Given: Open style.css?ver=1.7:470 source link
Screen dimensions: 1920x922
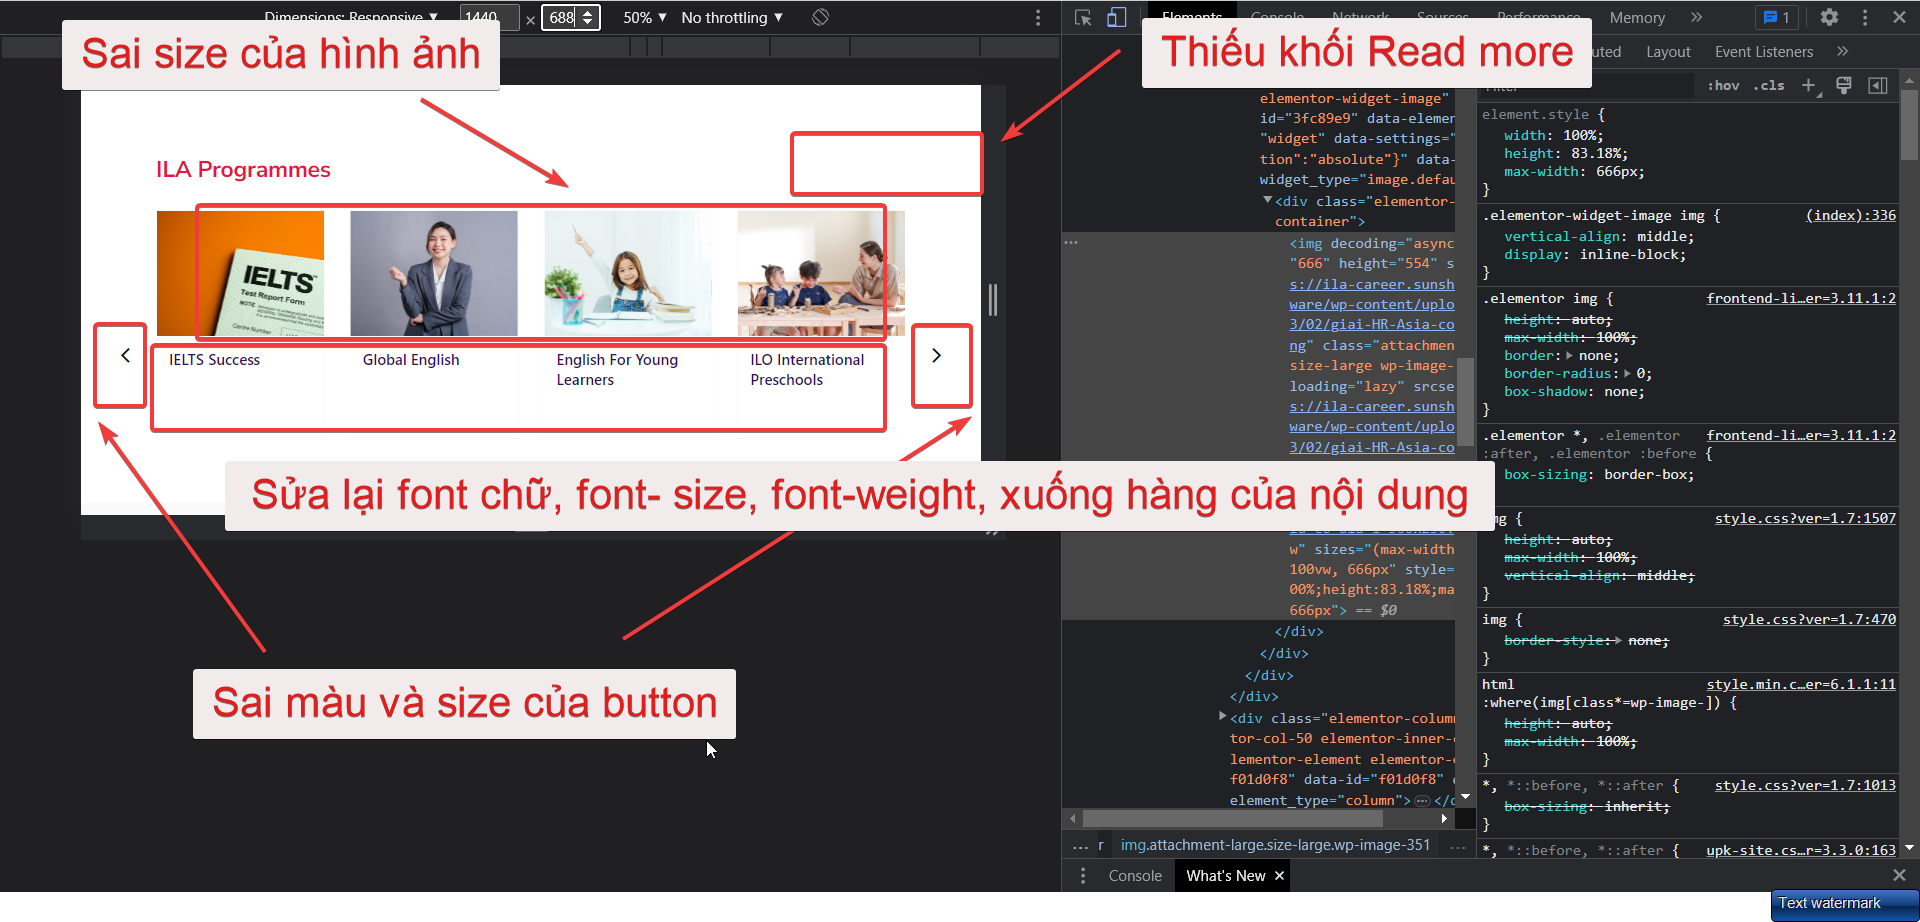Looking at the screenshot, I should point(1809,620).
